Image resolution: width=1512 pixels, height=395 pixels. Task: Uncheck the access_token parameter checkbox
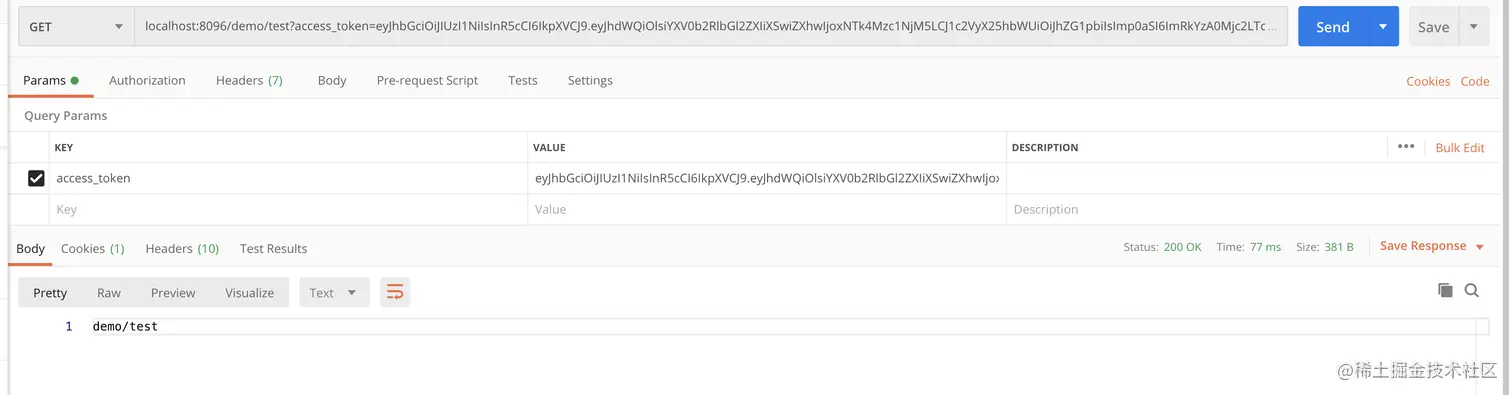coord(36,178)
